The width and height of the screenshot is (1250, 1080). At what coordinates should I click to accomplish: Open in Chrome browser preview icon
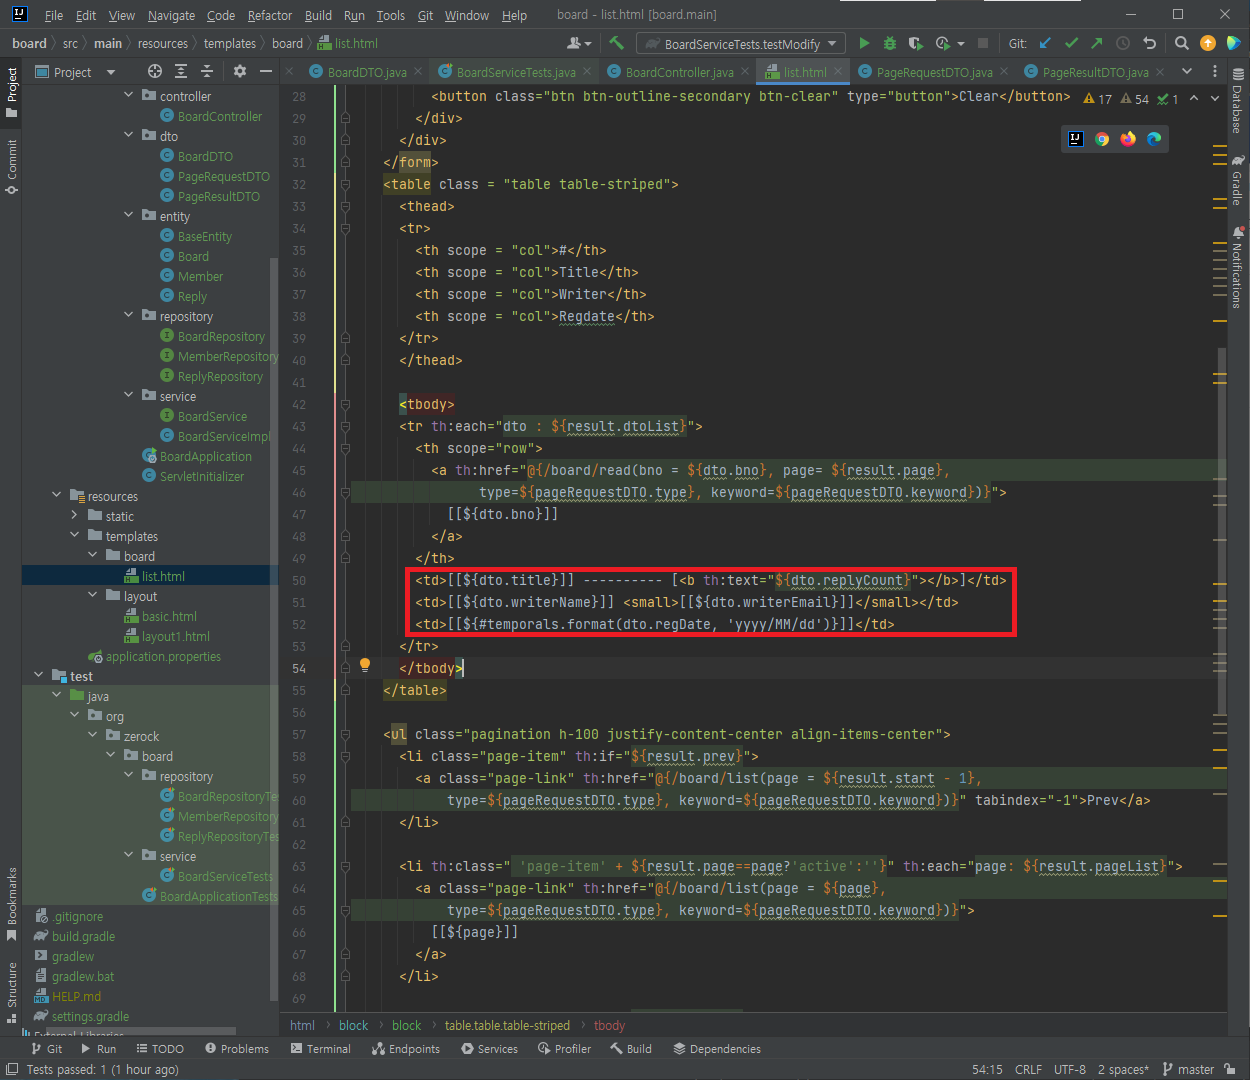(1102, 139)
